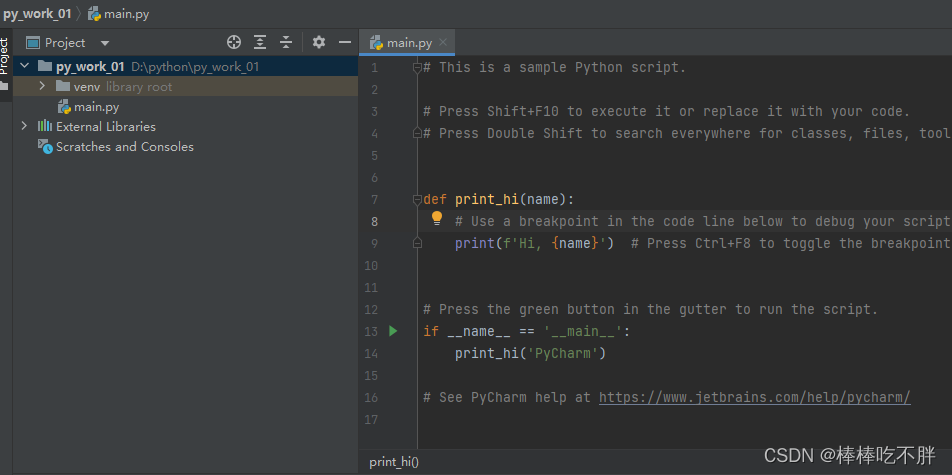Click py_work_01 in the navigation breadcrumb
The height and width of the screenshot is (475, 952).
coord(37,13)
